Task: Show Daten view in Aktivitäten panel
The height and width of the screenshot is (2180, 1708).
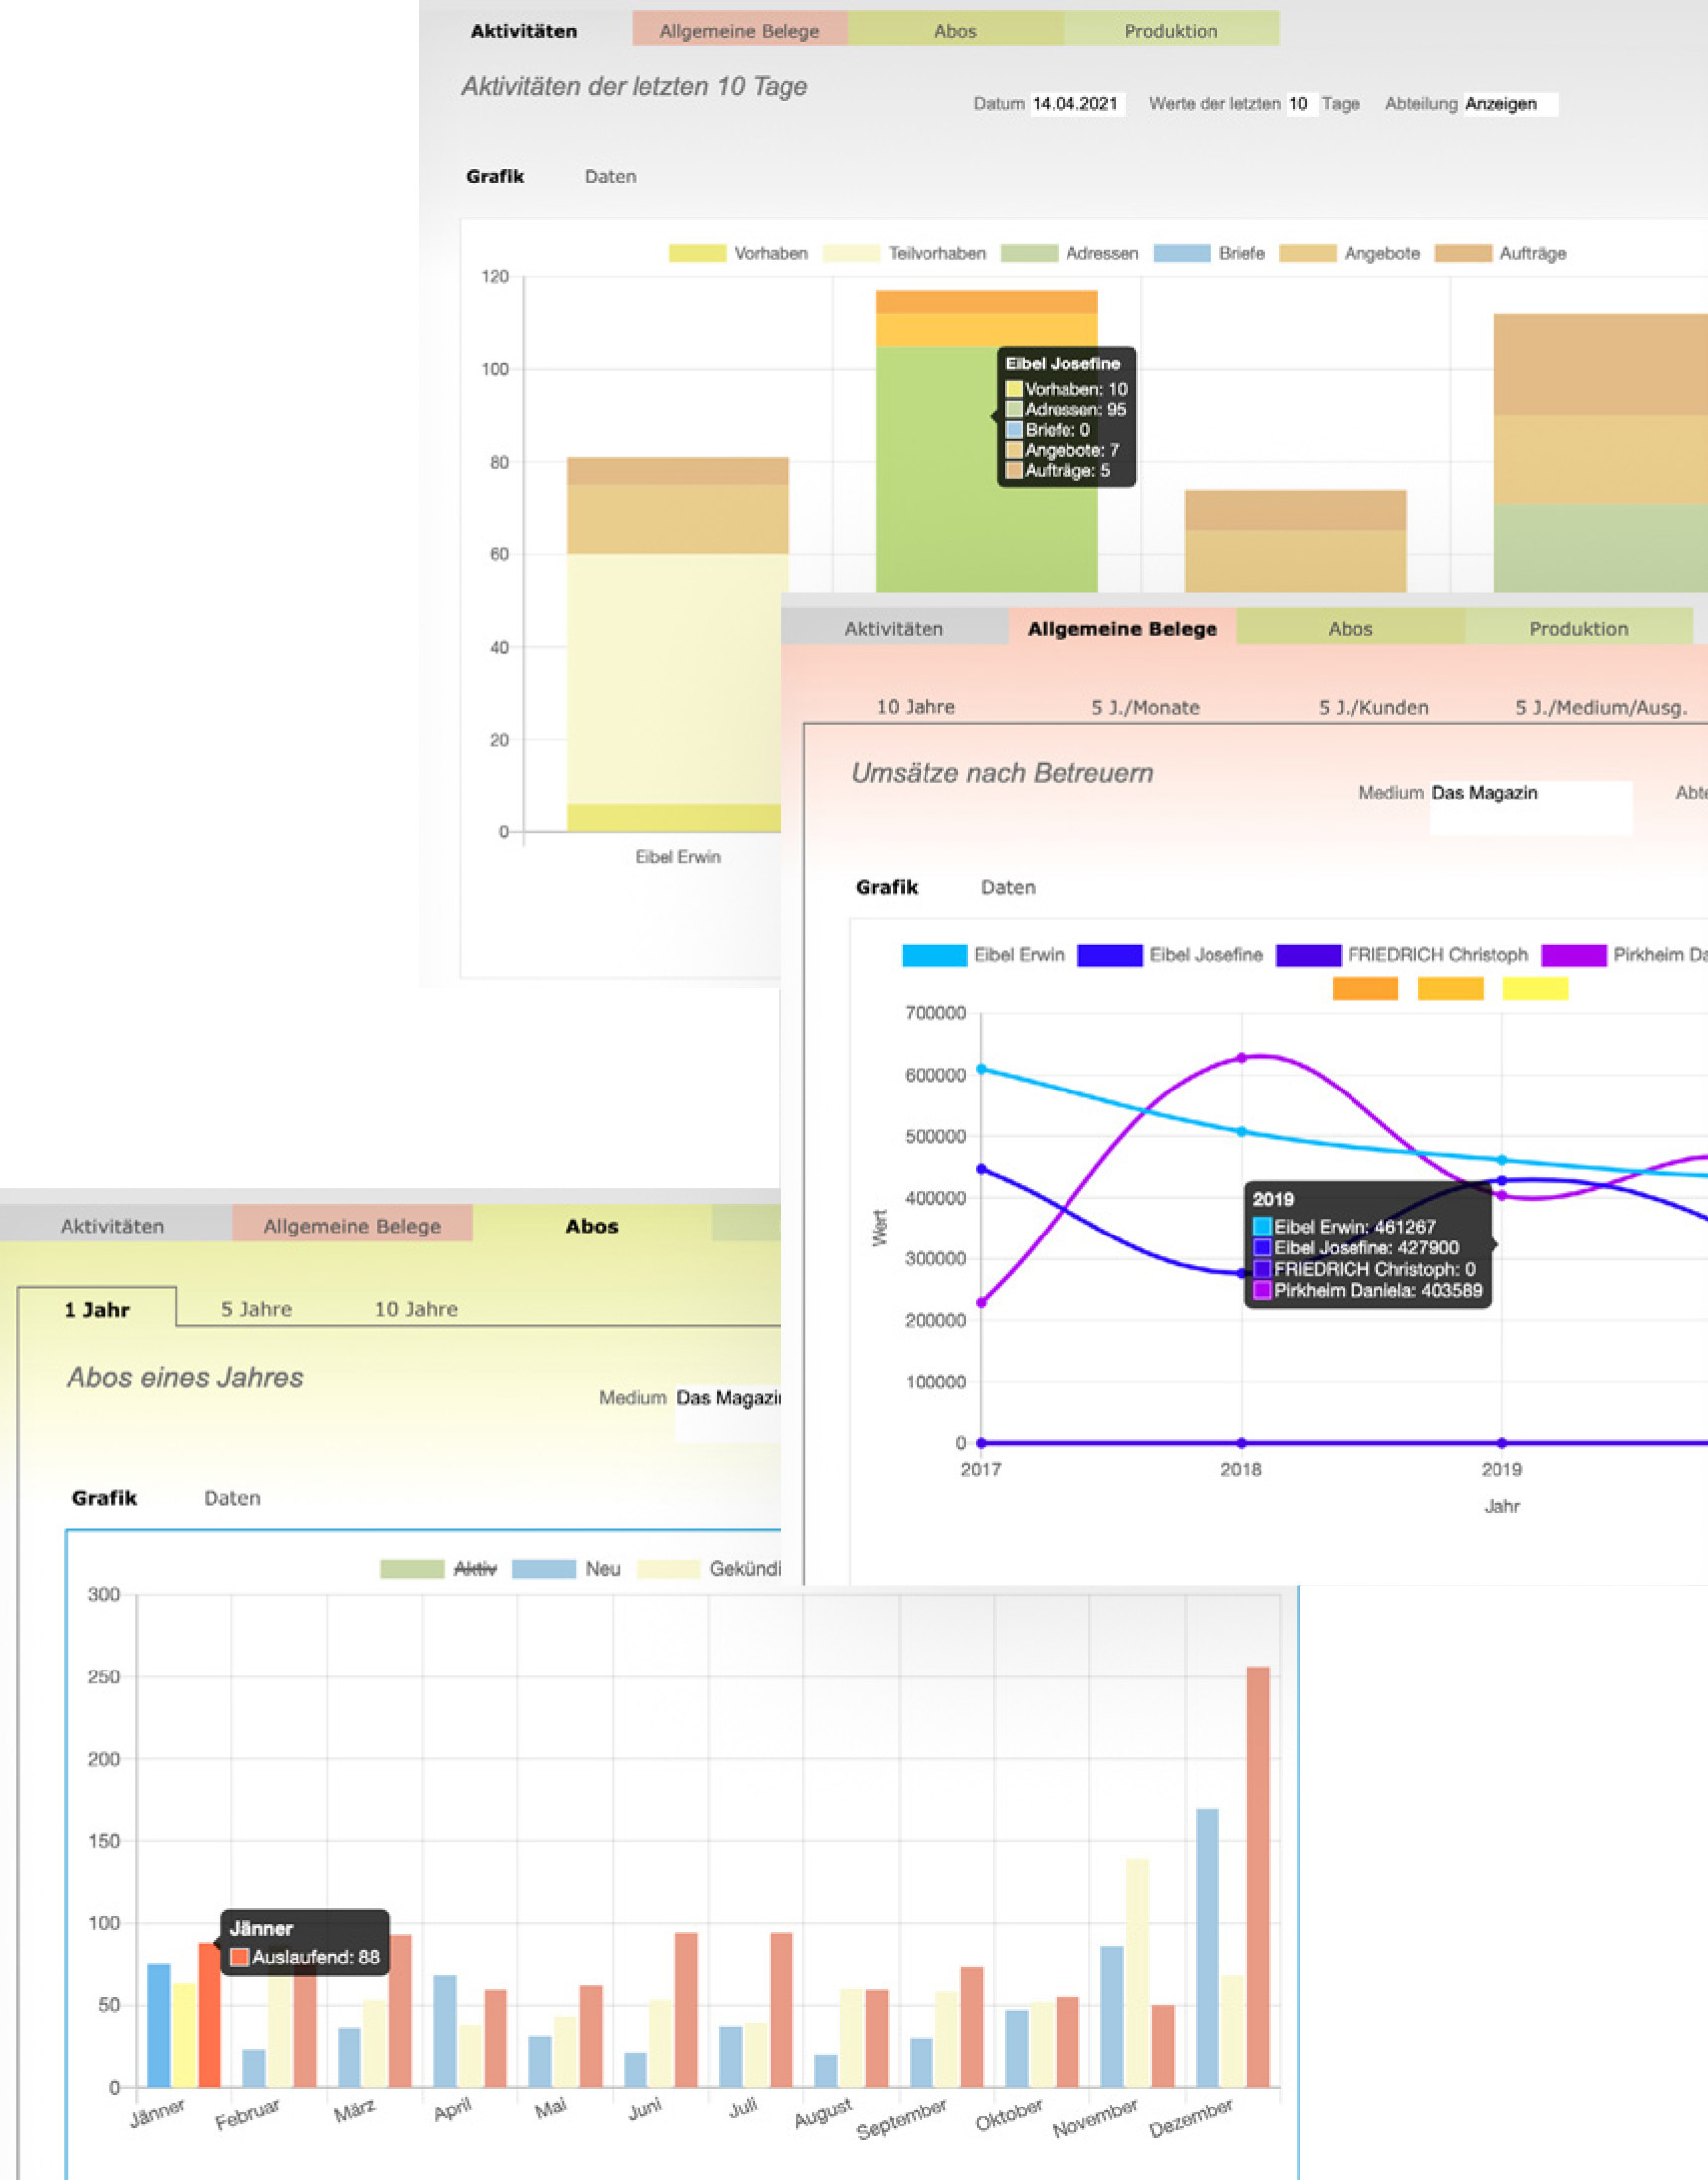Action: tap(610, 176)
